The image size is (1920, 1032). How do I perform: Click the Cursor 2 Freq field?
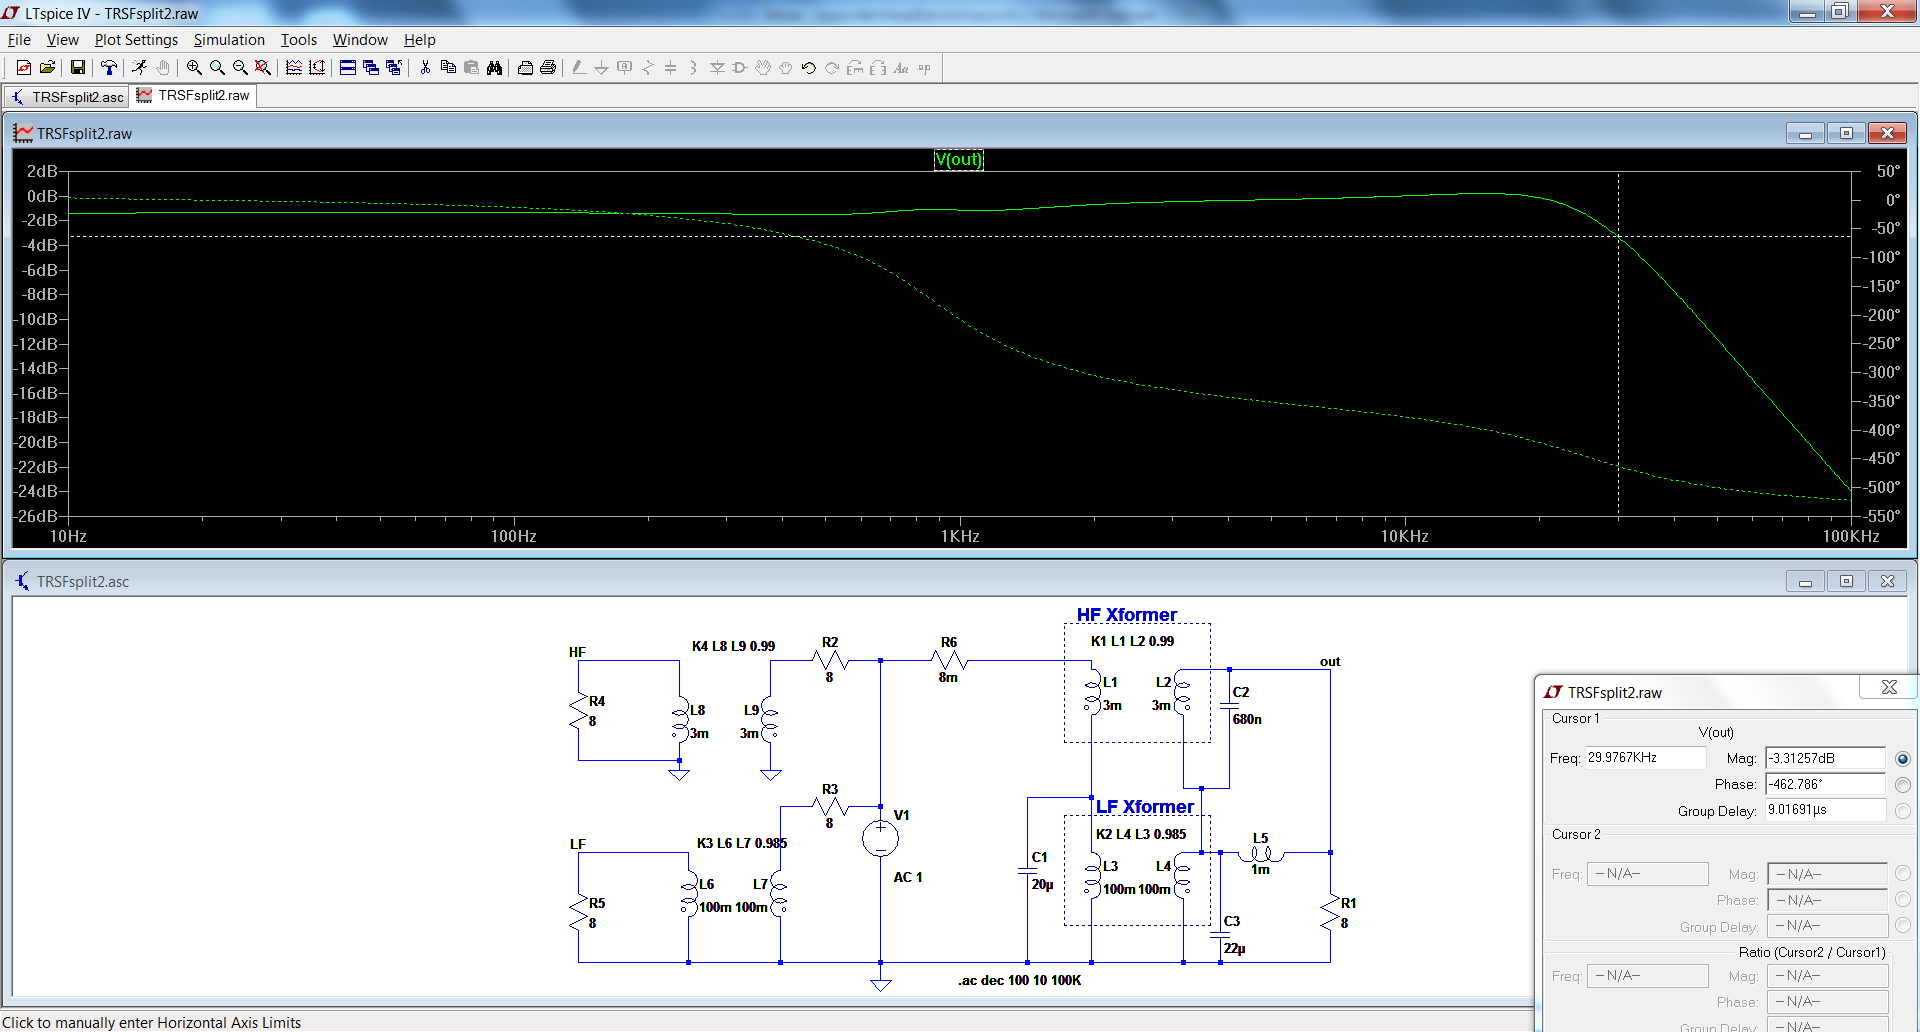point(1647,874)
